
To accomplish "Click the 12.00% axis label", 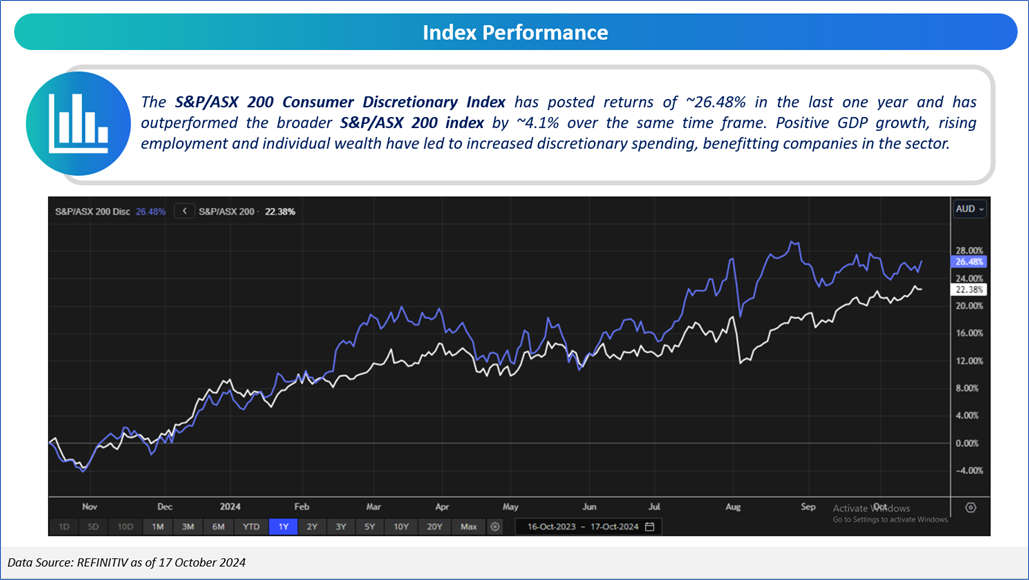I will 969,361.
